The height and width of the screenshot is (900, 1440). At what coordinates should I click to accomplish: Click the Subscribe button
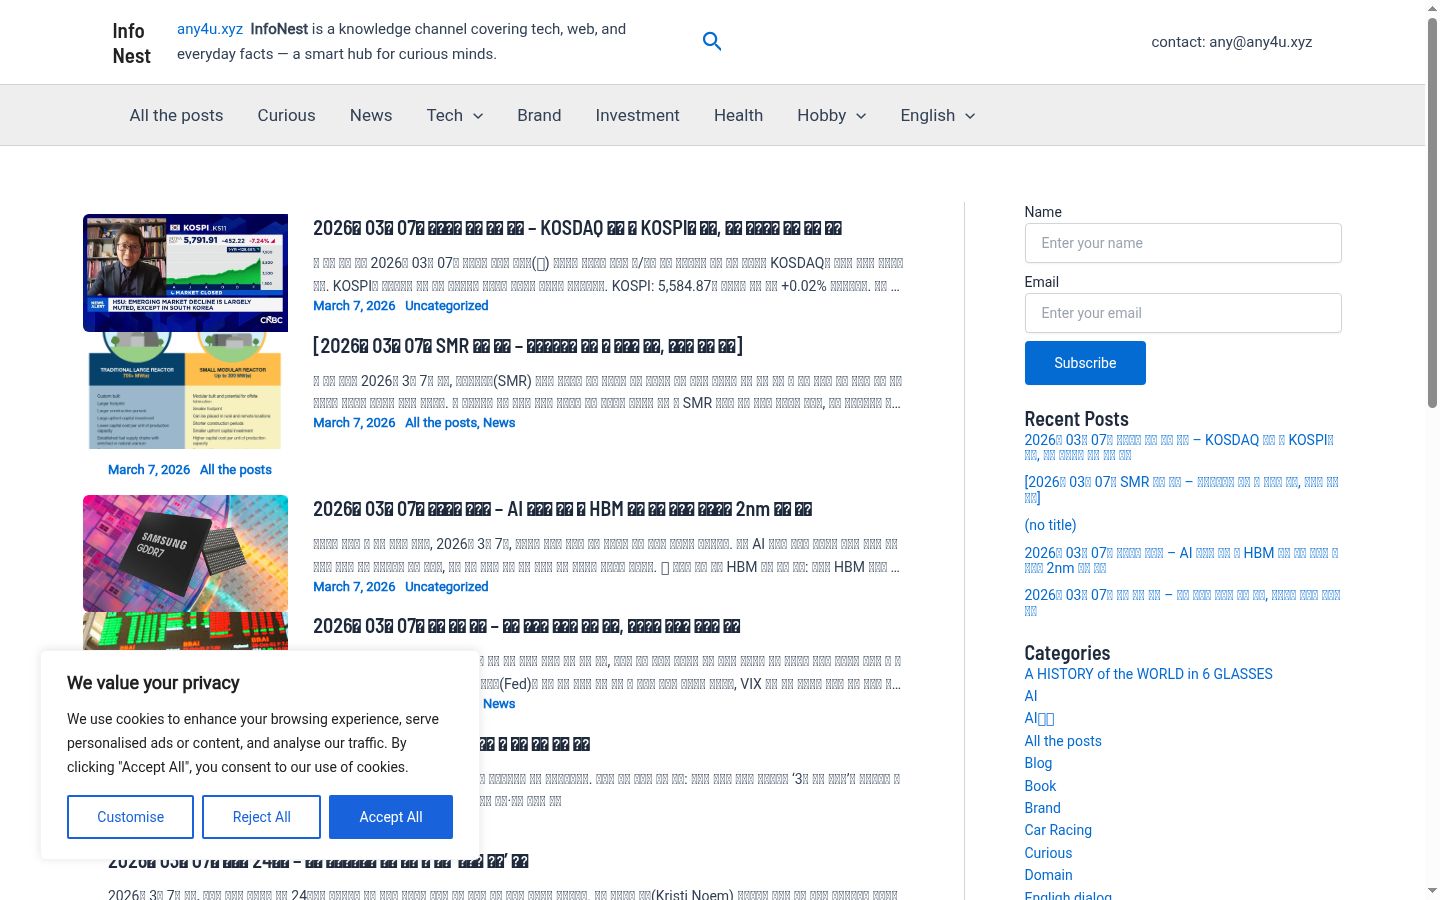tap(1085, 363)
